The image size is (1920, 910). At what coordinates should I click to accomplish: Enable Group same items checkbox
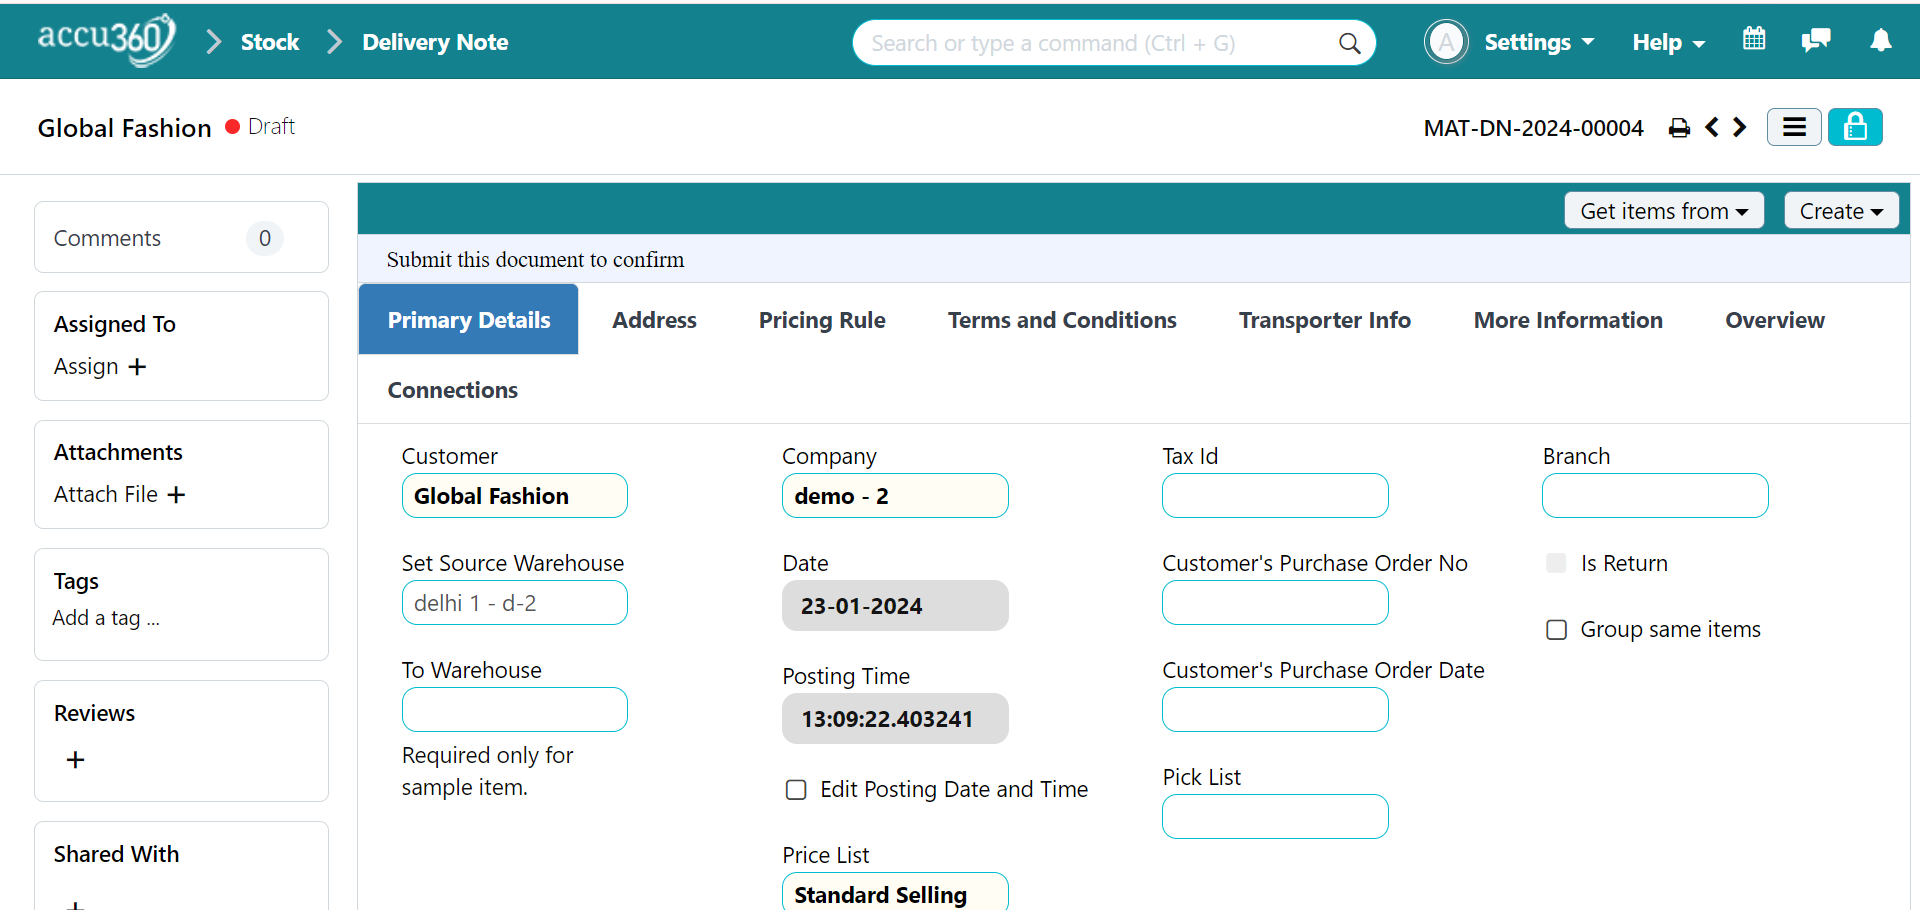pos(1556,630)
